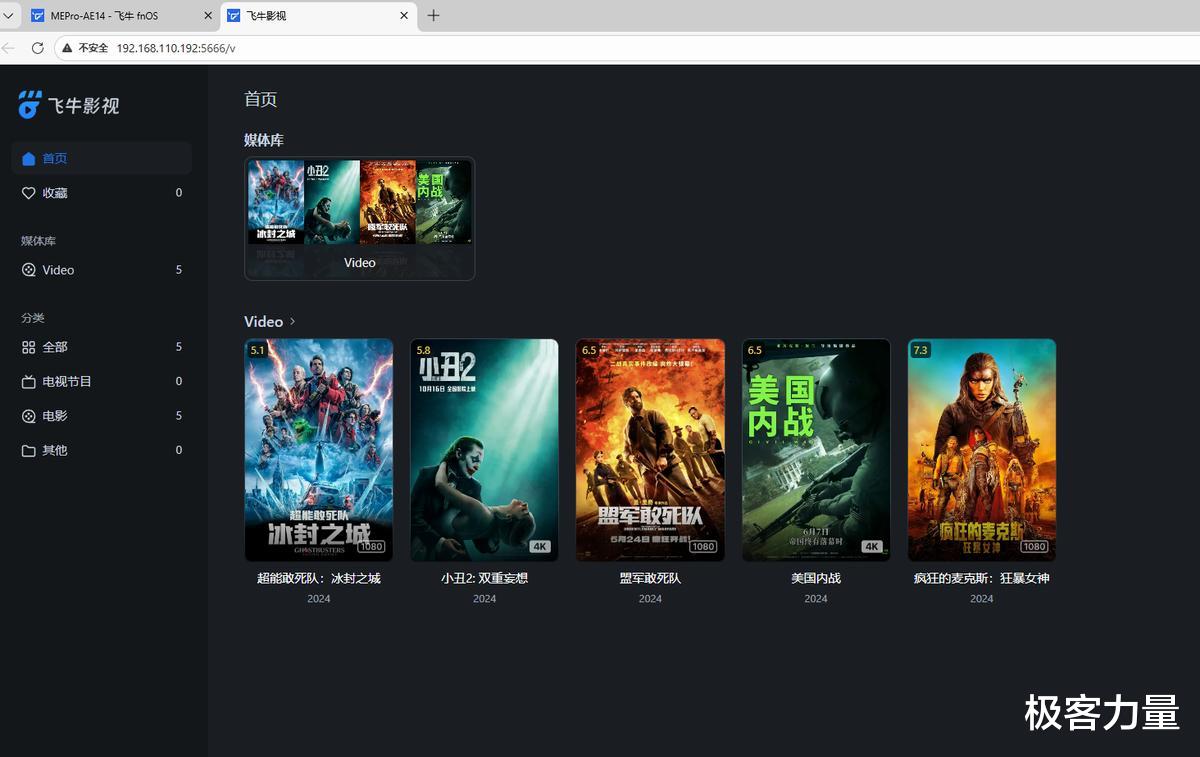The image size is (1200, 757).
Task: Open the 美国内战 movie poster
Action: (x=816, y=450)
